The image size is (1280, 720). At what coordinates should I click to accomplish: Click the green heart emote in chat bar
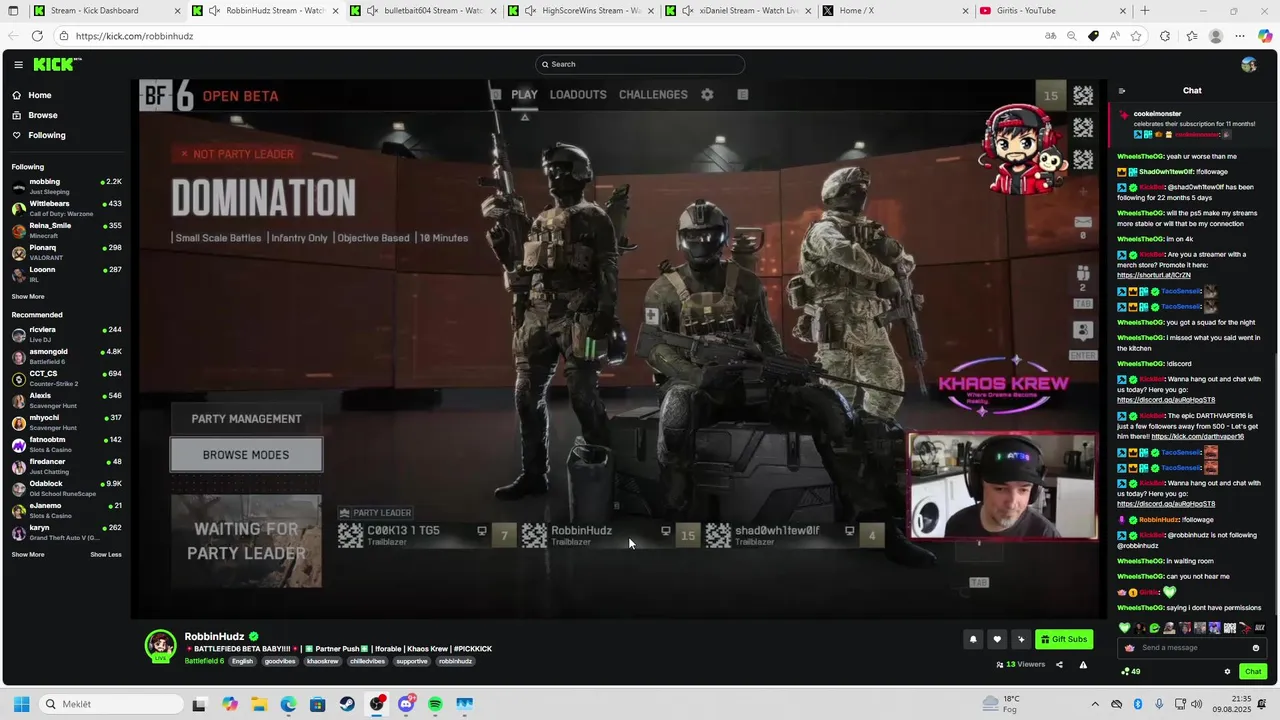pos(1124,628)
